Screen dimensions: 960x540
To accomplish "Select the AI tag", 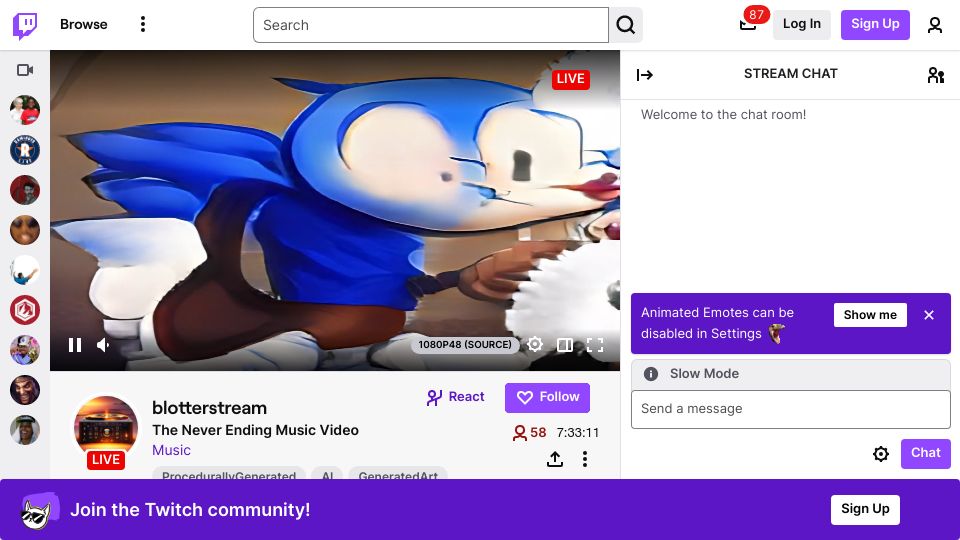I will [x=328, y=474].
